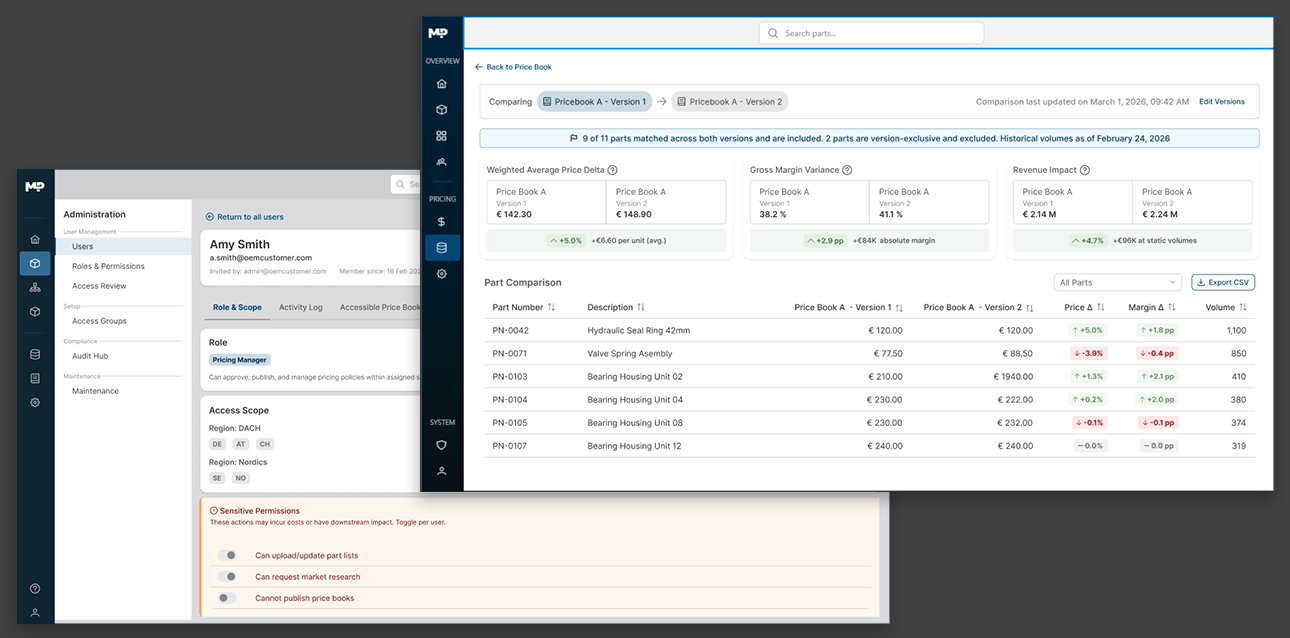
Task: Click the Pricebook A - Version 2 chip
Action: [730, 101]
